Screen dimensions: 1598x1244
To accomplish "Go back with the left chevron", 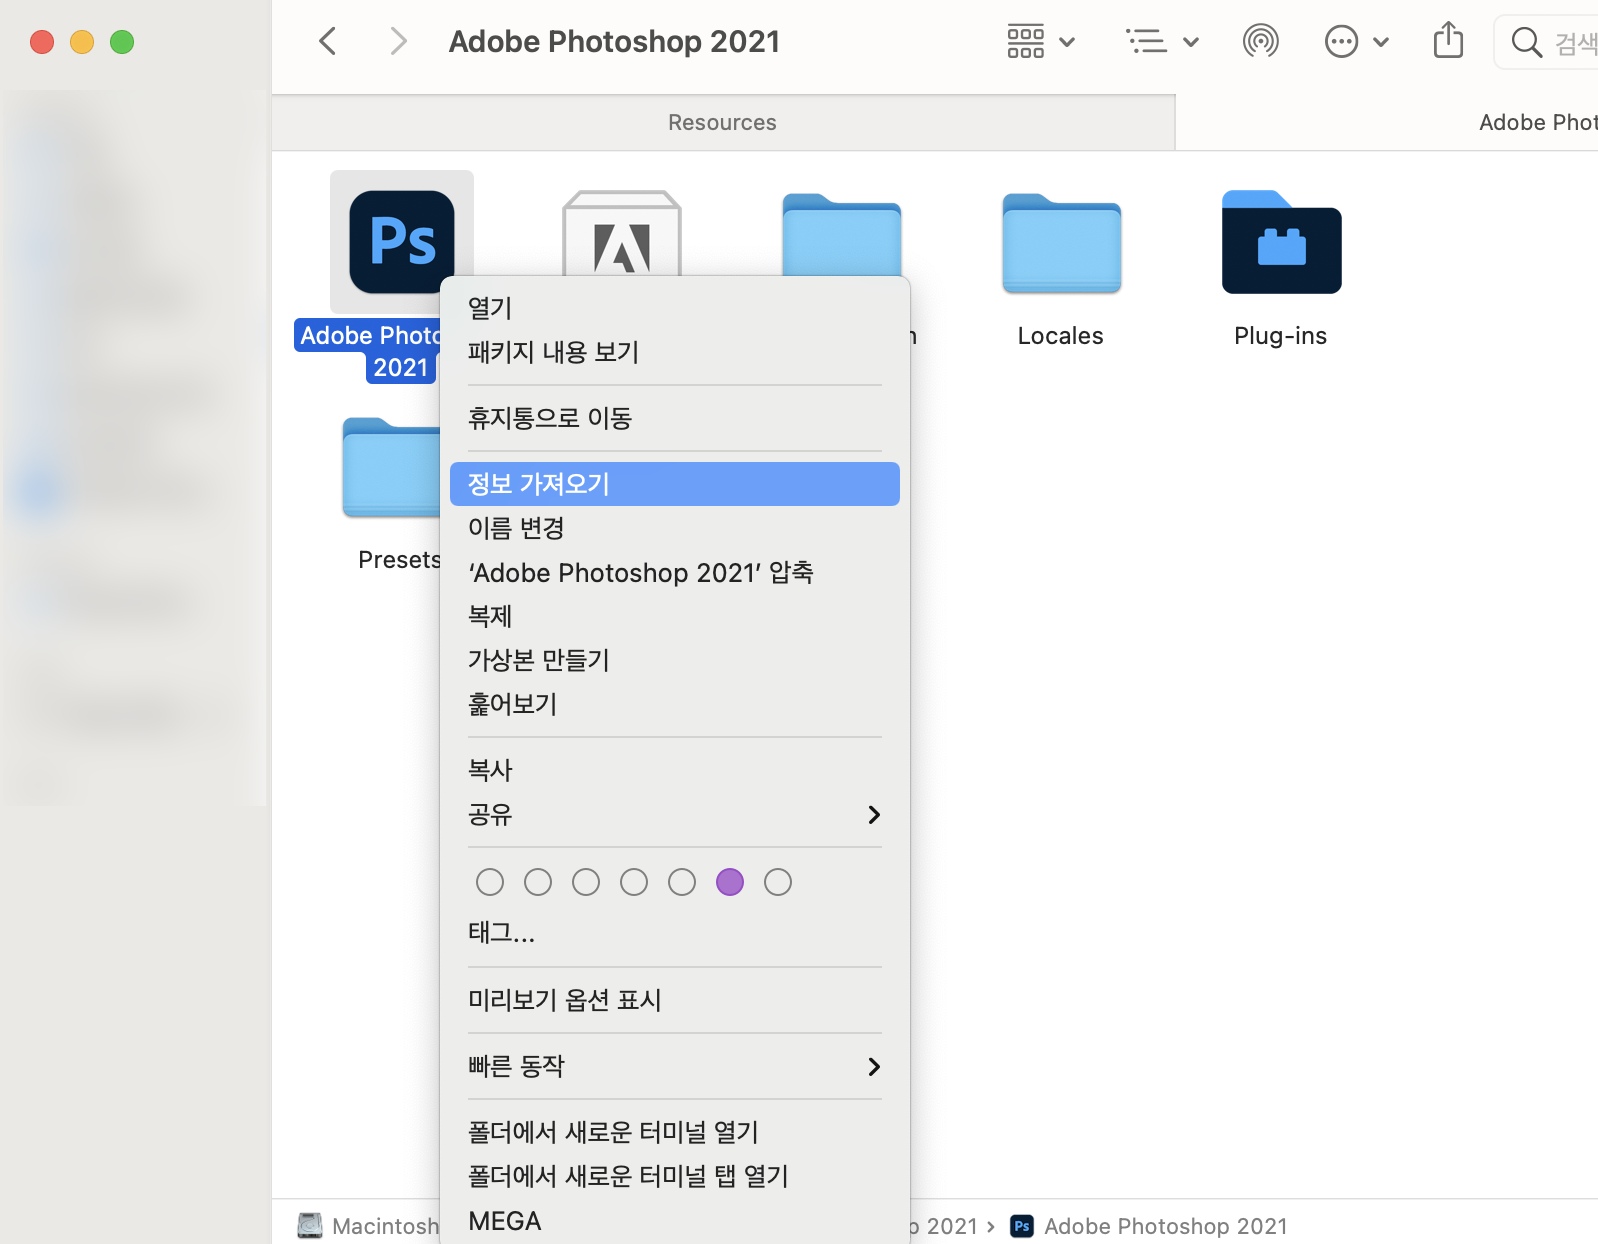I will tap(327, 41).
